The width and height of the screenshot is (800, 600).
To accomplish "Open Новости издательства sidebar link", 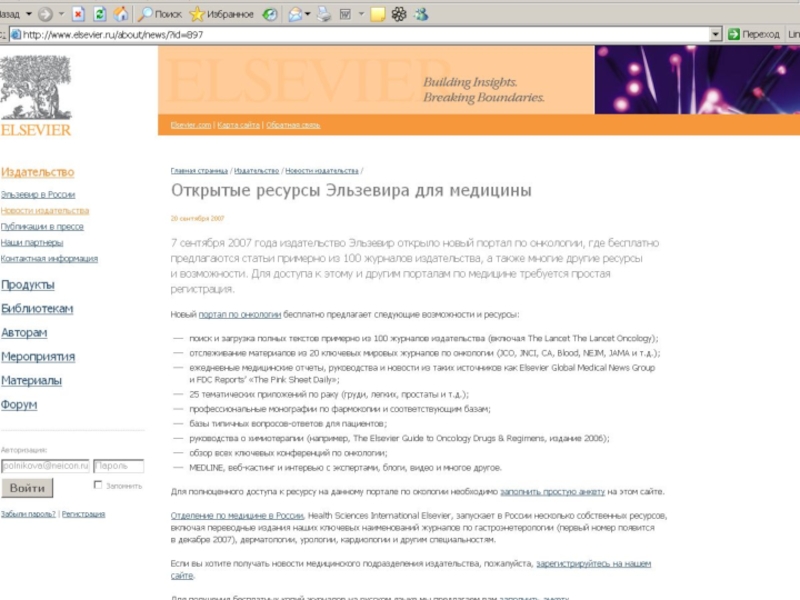I will (x=45, y=210).
